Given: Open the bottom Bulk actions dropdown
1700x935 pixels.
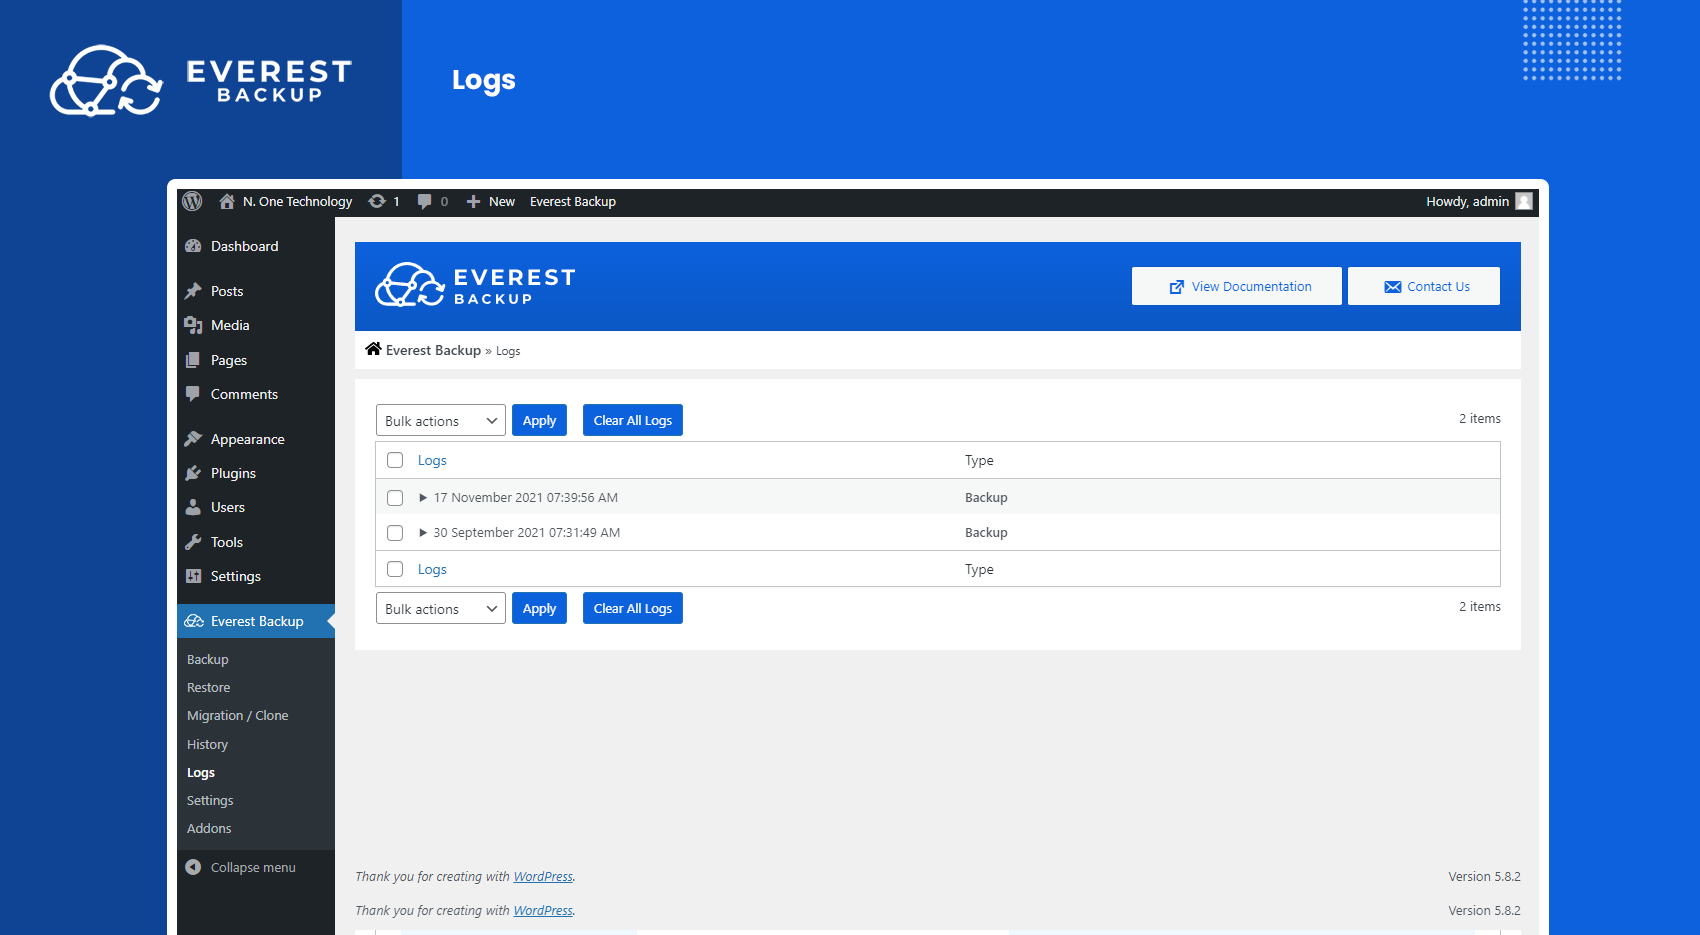Looking at the screenshot, I should [x=441, y=608].
